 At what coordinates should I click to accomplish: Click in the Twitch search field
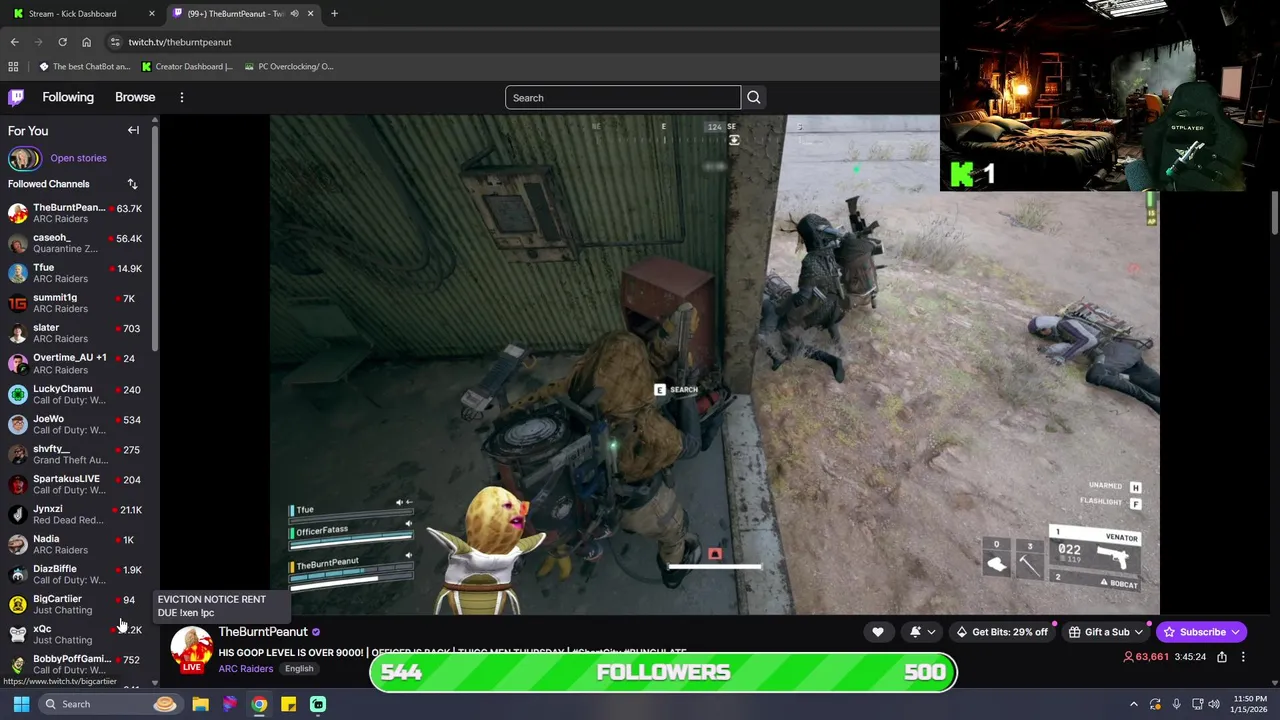(622, 97)
